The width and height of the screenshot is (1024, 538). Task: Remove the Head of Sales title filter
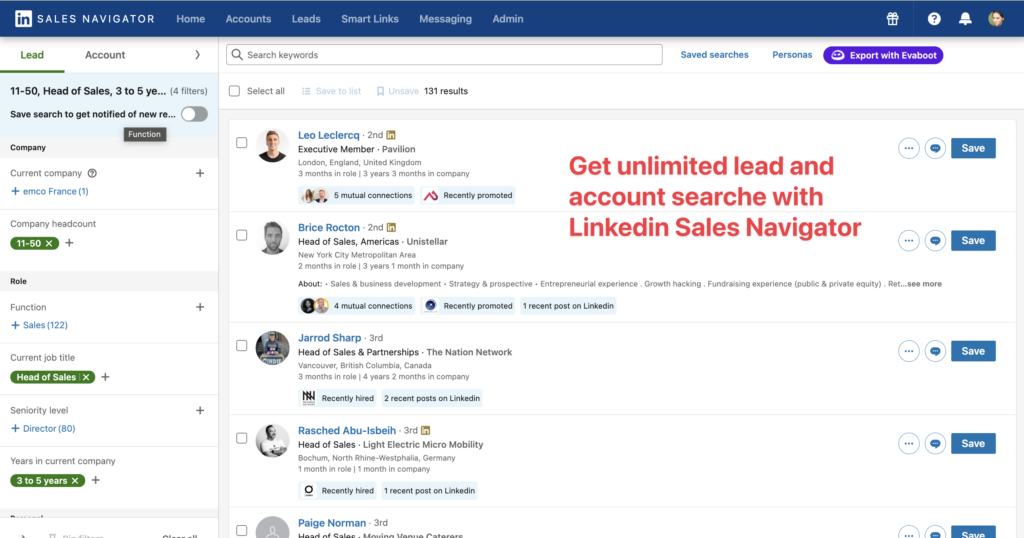point(86,377)
